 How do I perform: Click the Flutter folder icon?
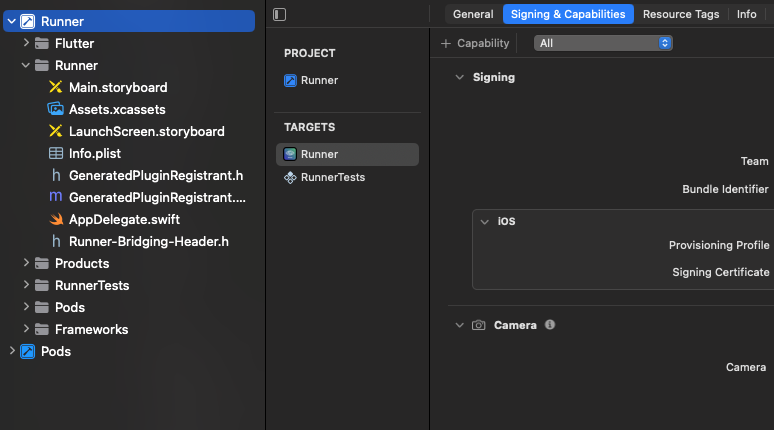coord(42,43)
